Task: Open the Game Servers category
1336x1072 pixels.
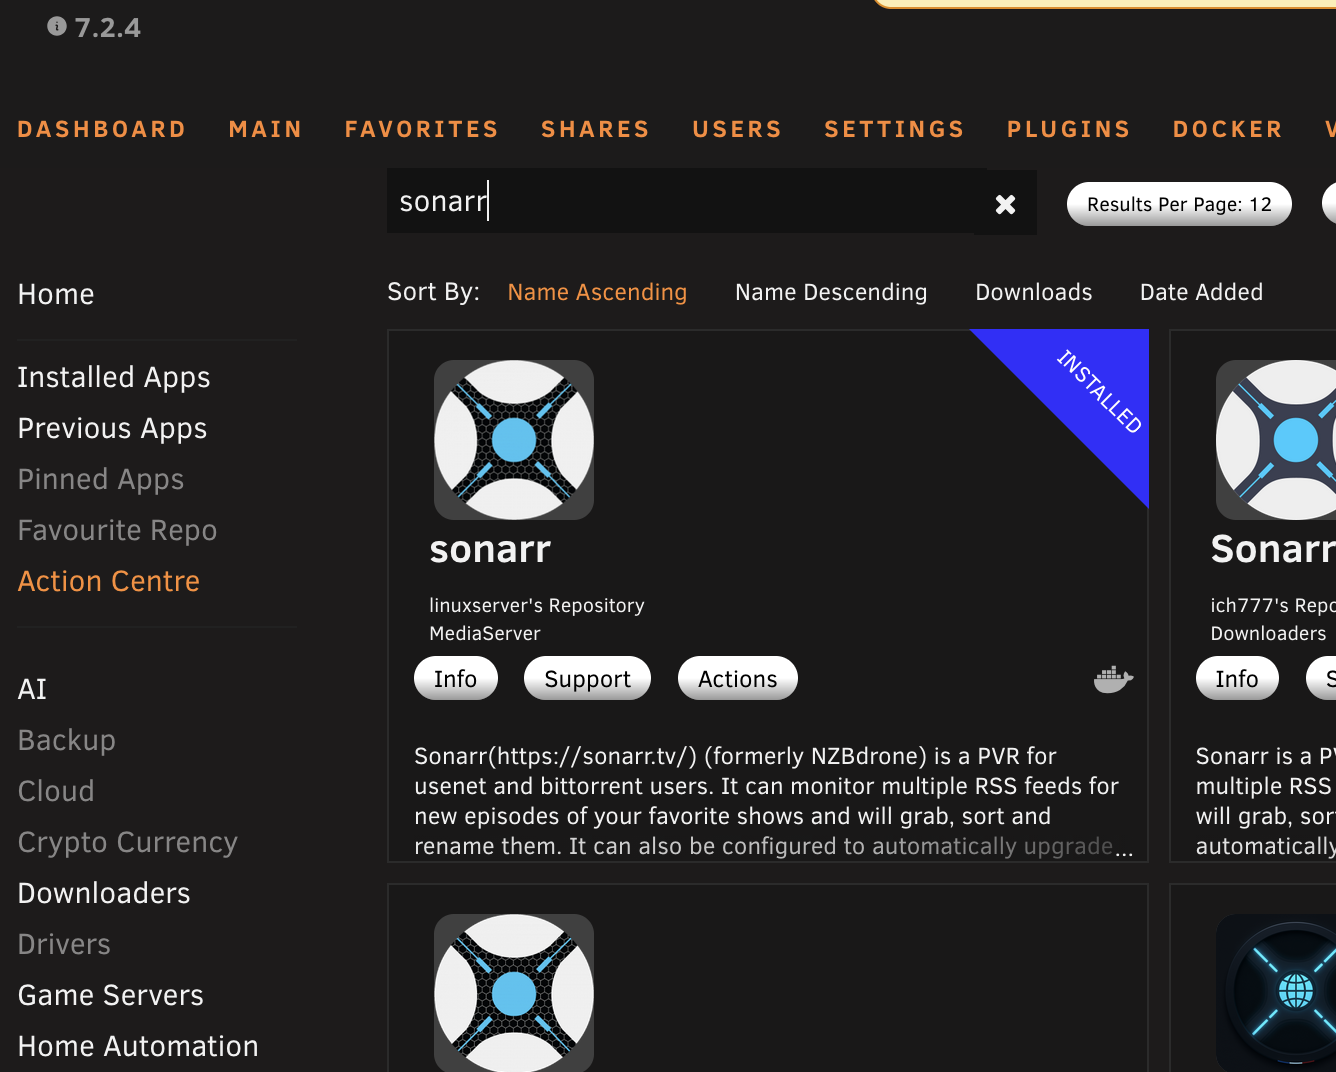Action: pyautogui.click(x=111, y=995)
